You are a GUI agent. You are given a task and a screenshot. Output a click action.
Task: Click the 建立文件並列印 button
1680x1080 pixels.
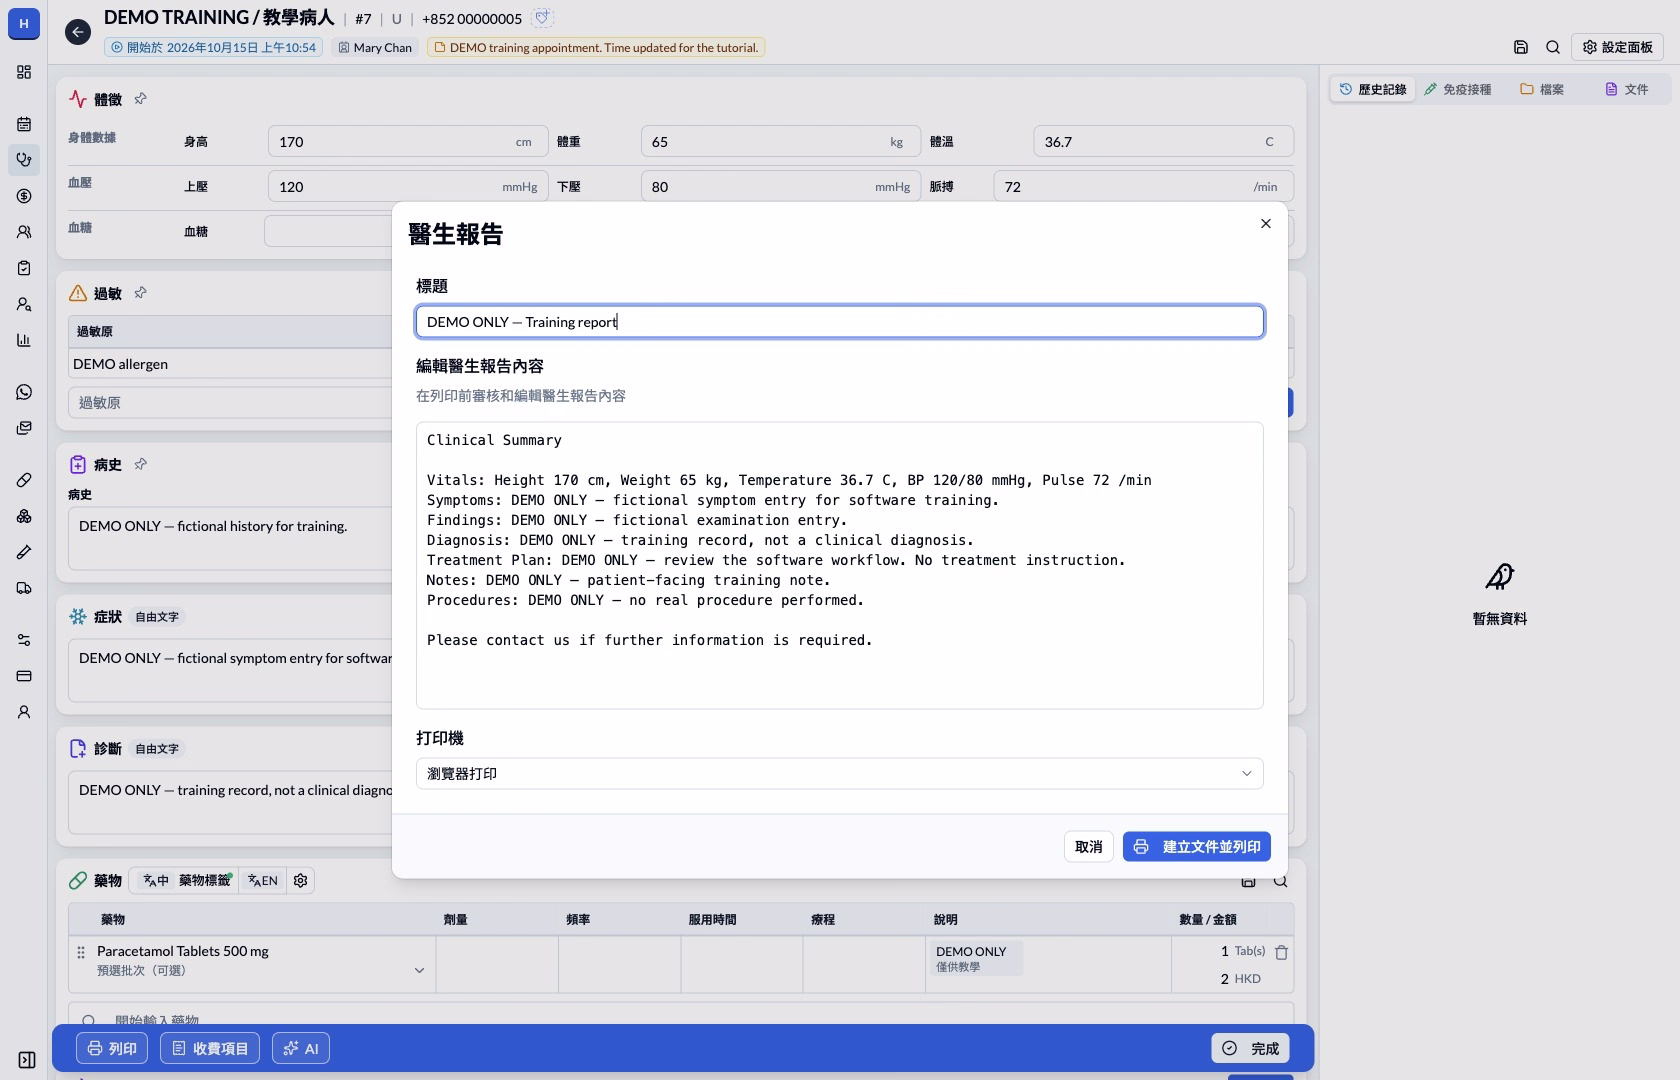1196,847
